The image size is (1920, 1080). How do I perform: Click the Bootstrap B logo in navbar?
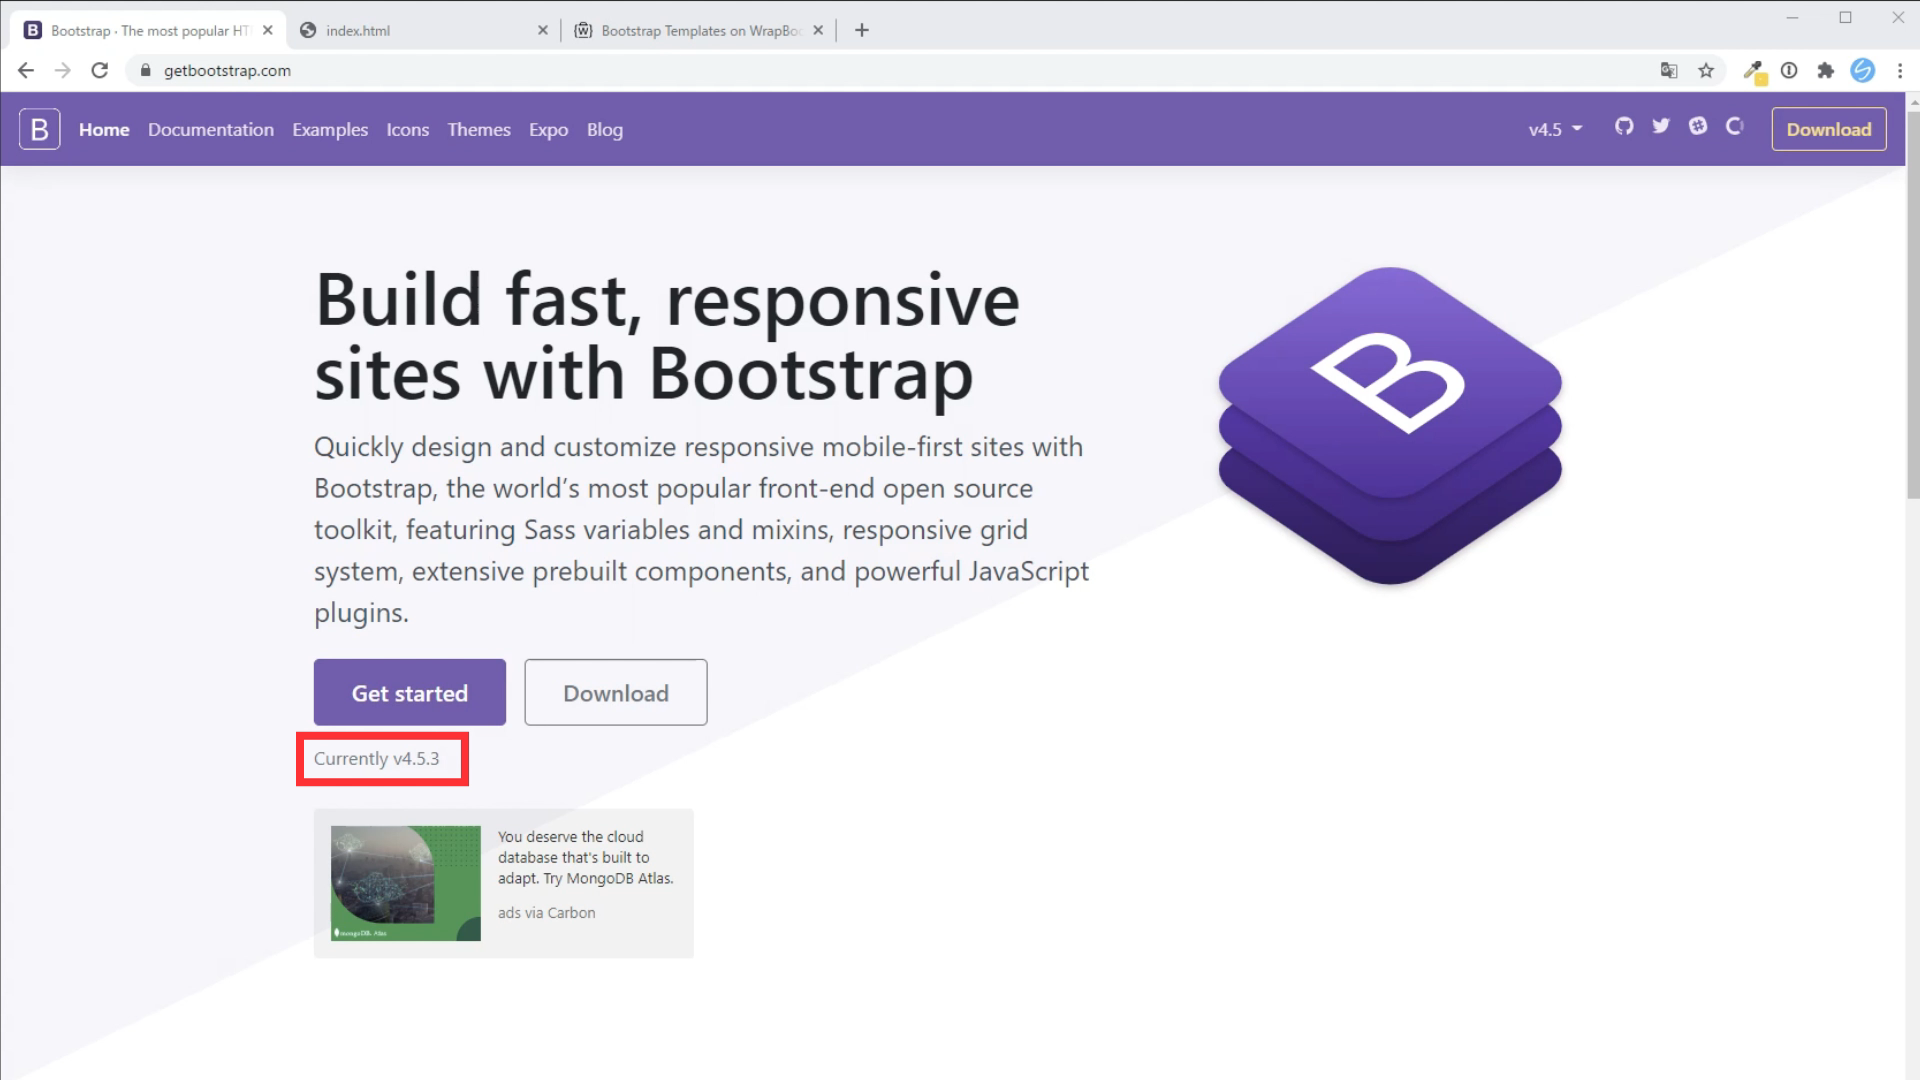coord(39,129)
